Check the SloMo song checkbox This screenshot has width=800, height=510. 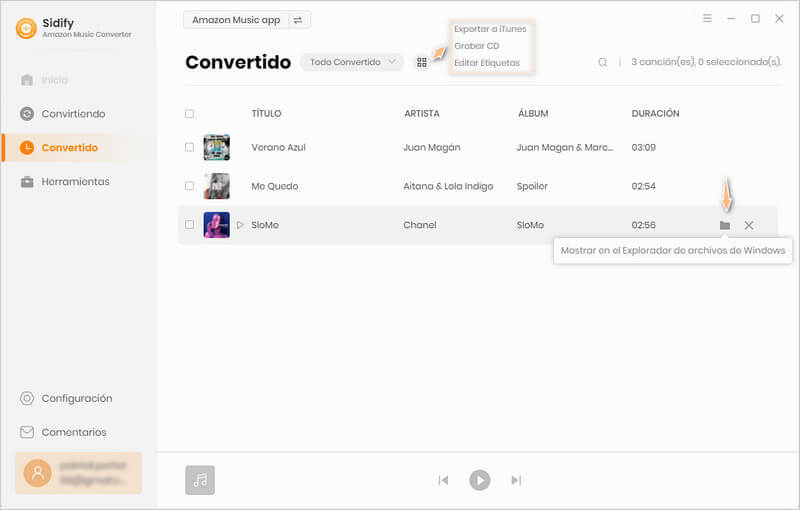pyautogui.click(x=189, y=225)
